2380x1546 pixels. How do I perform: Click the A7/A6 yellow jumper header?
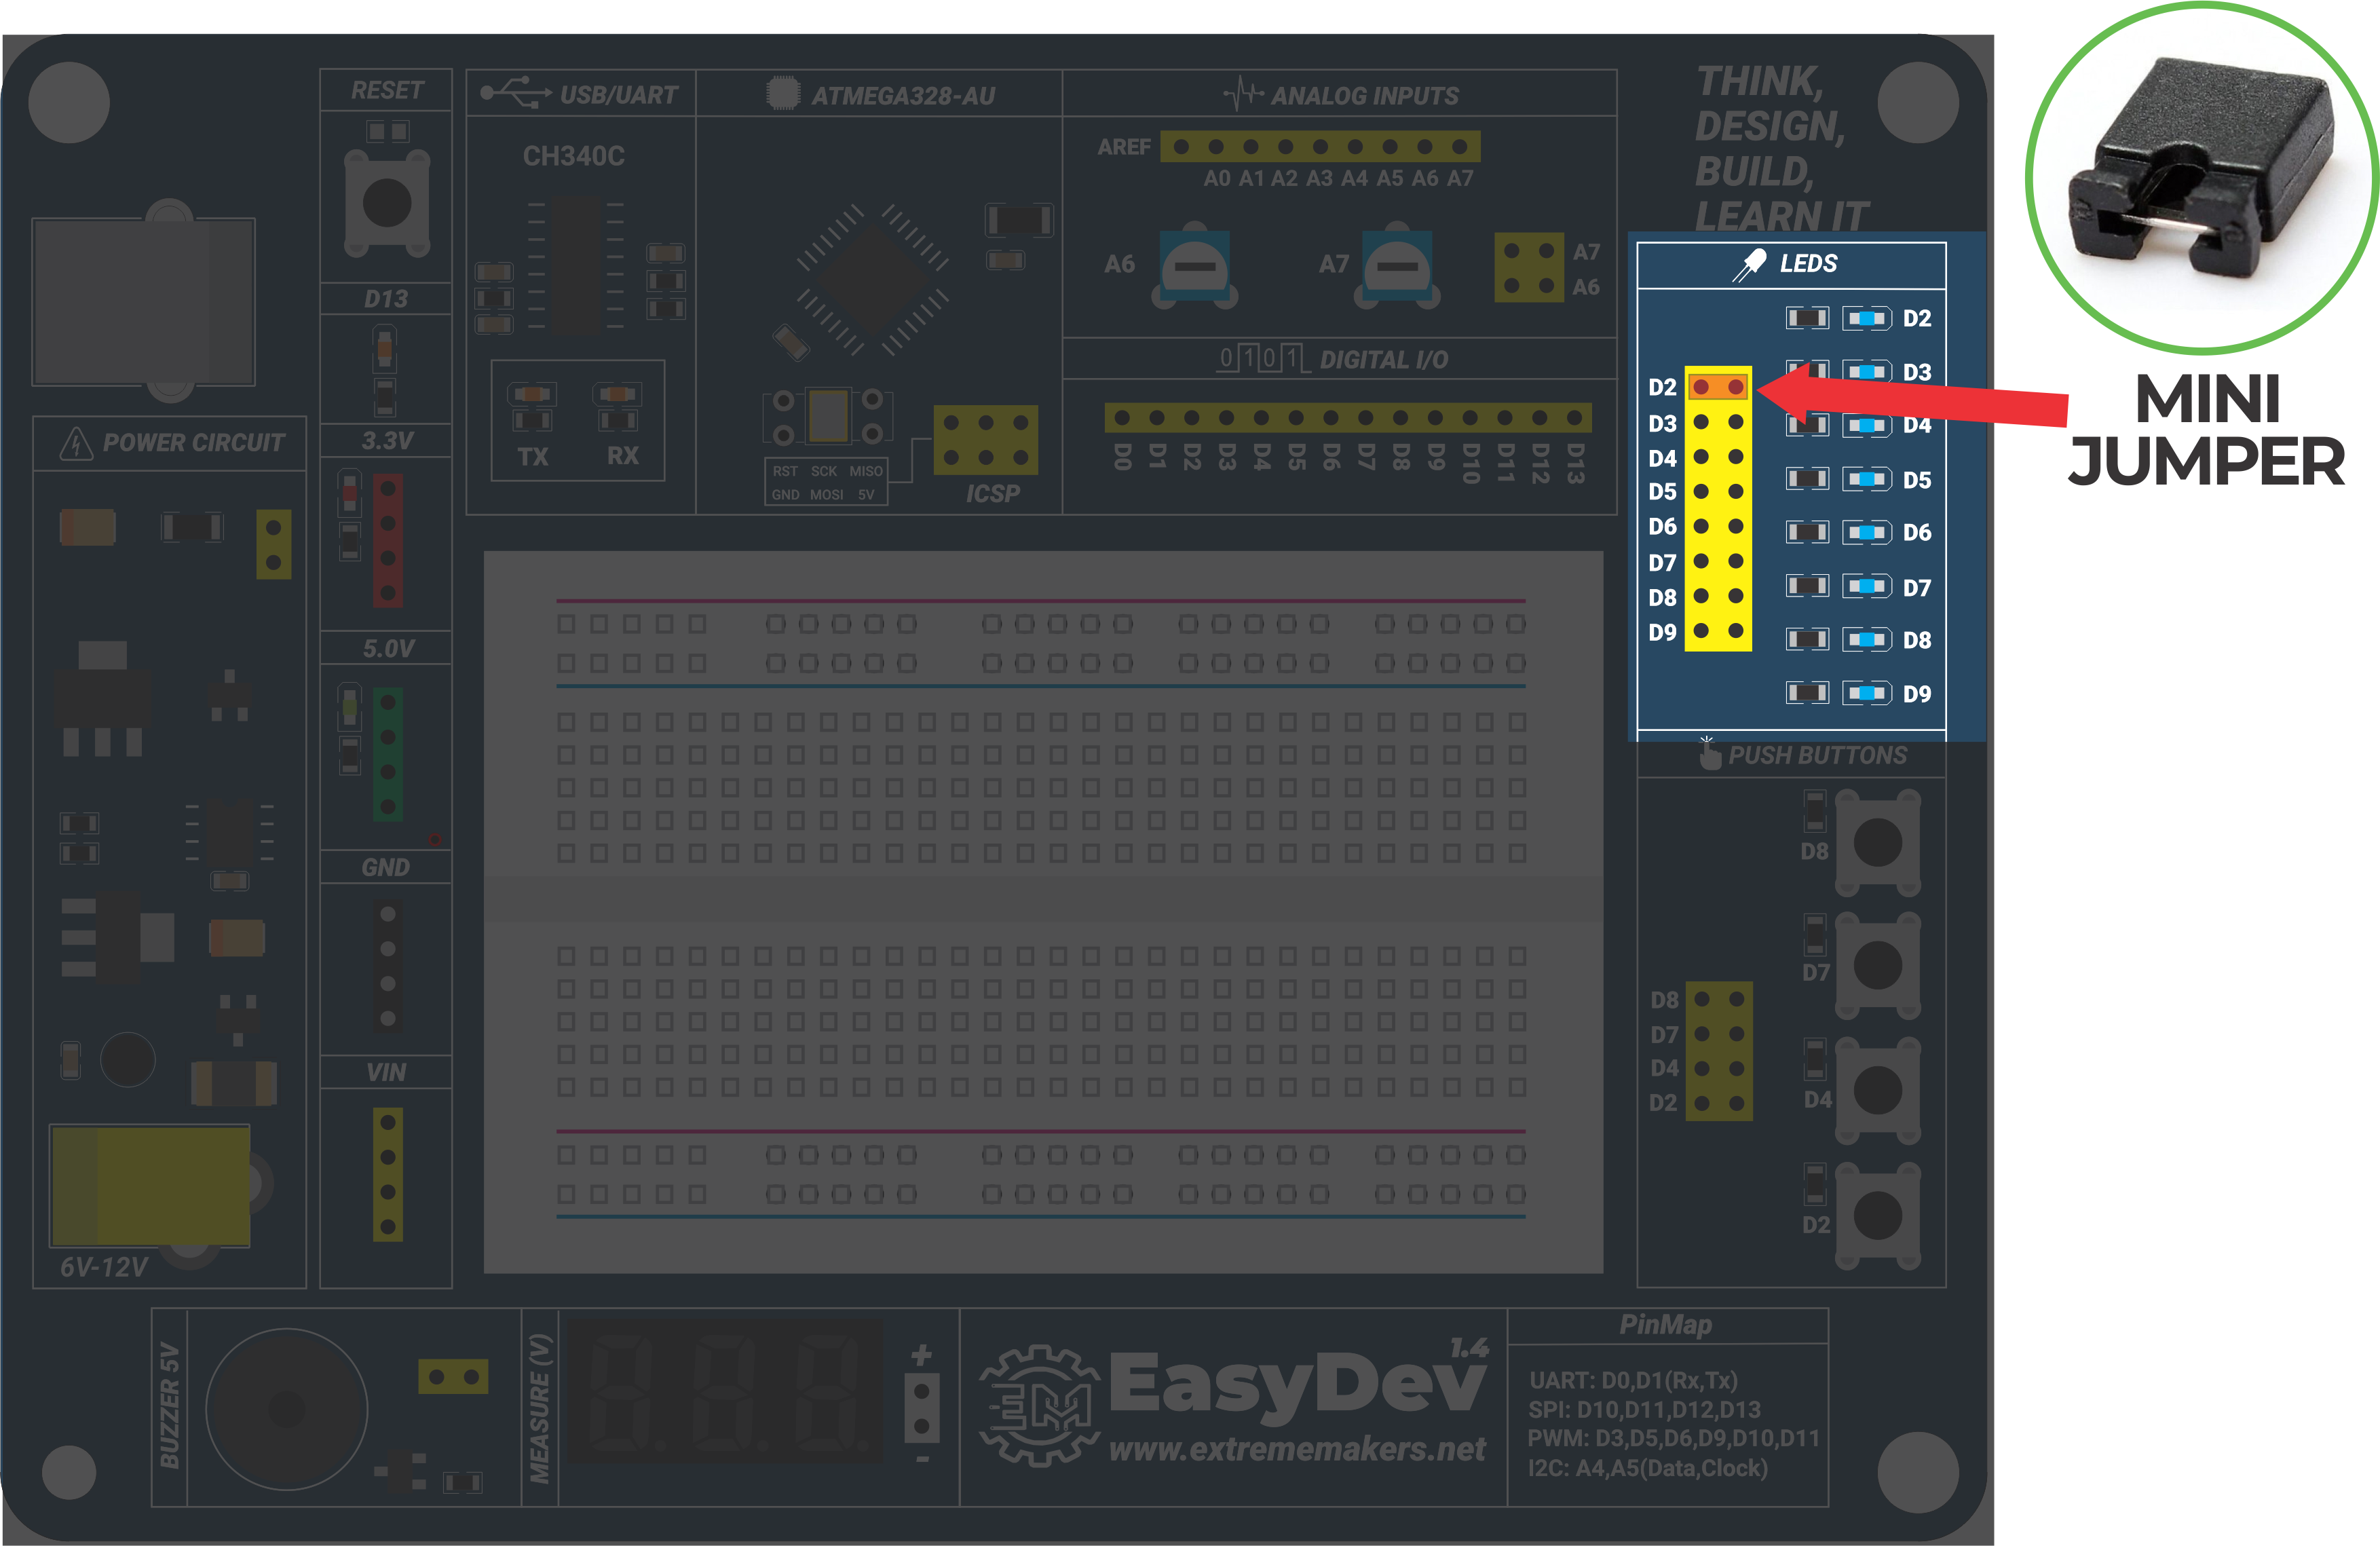click(x=1529, y=268)
